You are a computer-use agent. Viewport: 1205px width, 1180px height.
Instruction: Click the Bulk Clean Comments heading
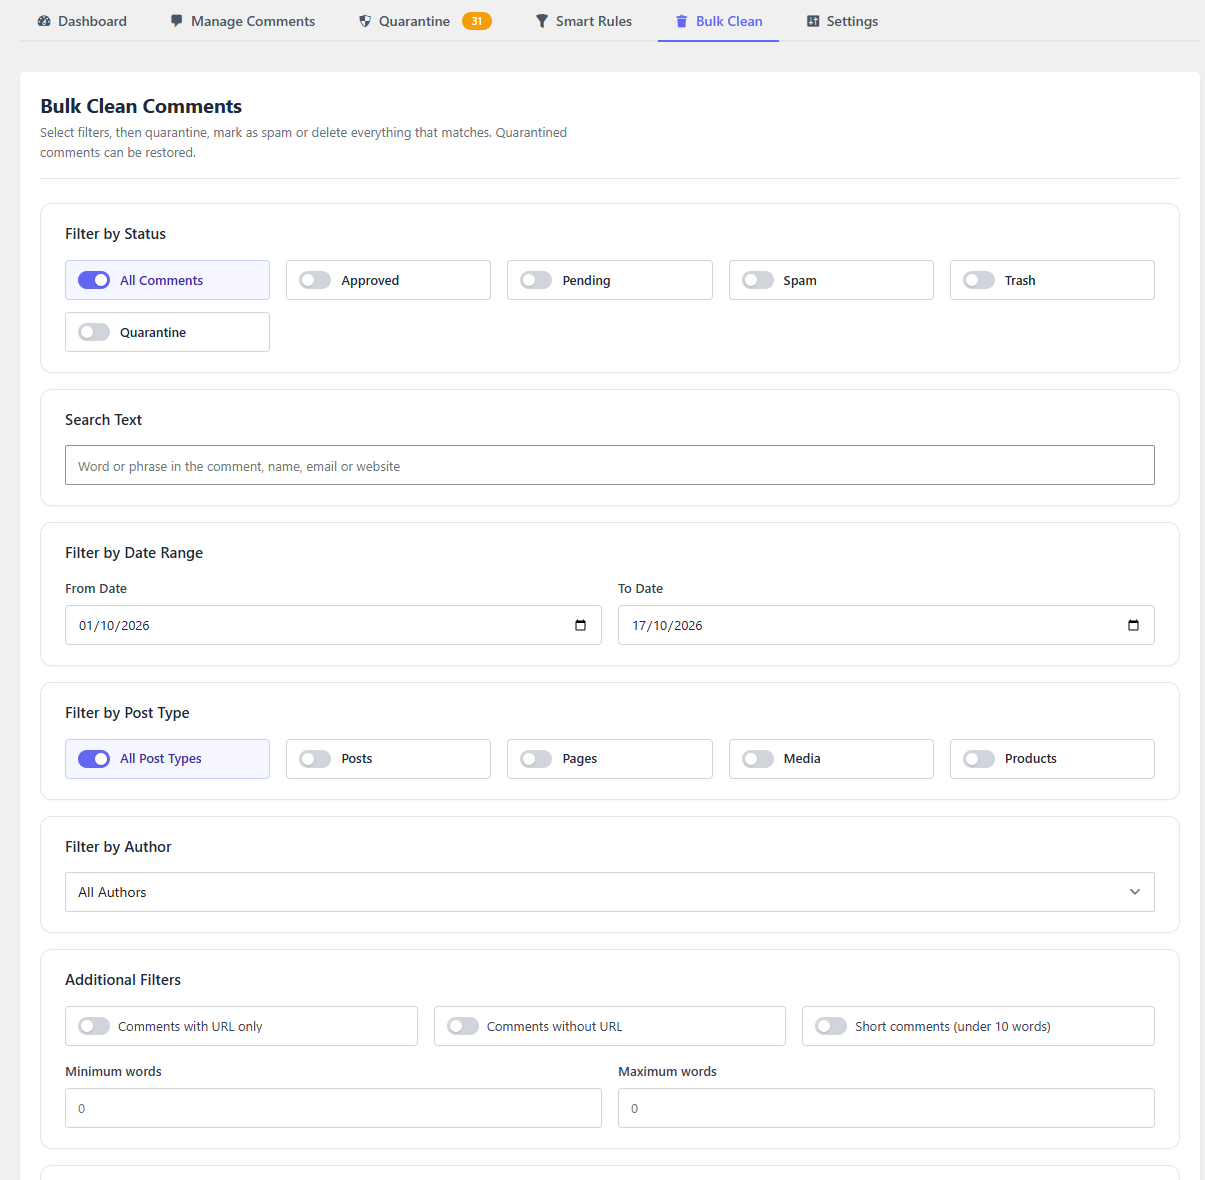(x=141, y=106)
